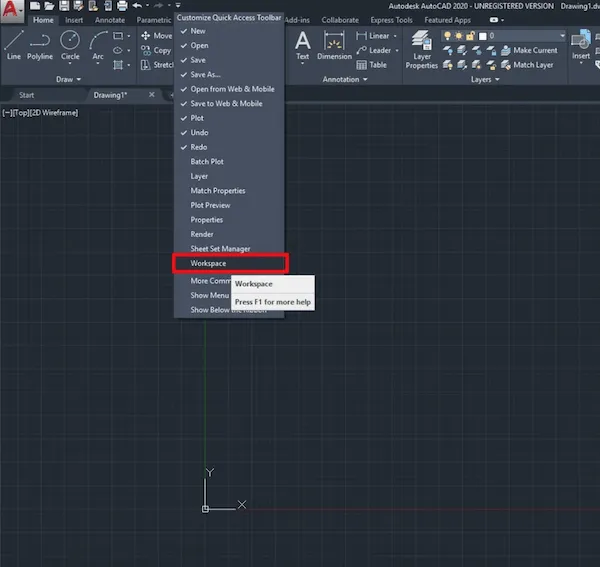Close the Drawing1 file tab
The height and width of the screenshot is (567, 600).
(x=152, y=94)
